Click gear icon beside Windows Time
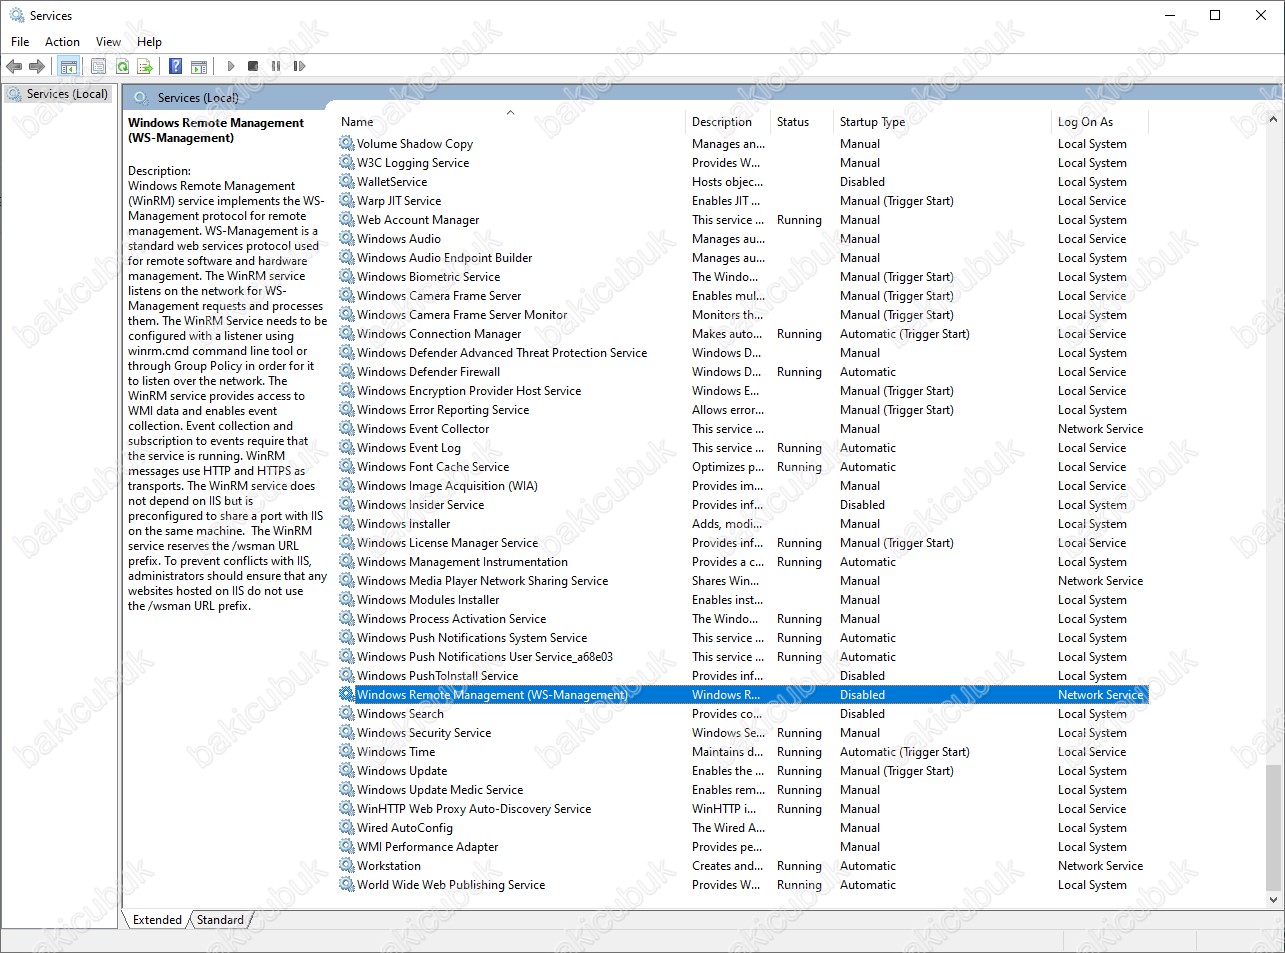Image resolution: width=1285 pixels, height=953 pixels. click(347, 751)
